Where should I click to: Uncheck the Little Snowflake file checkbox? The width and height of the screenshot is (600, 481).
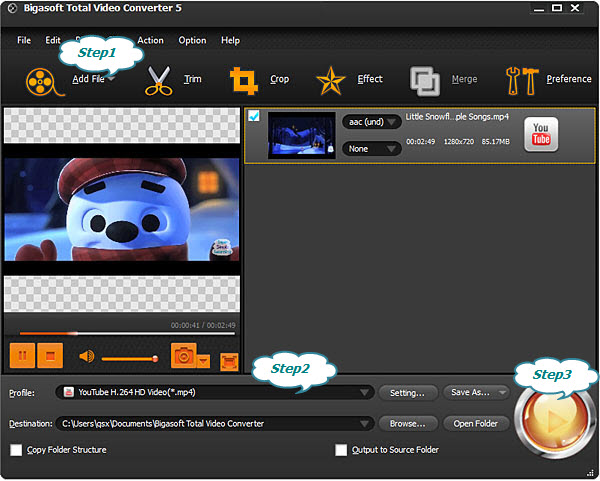pos(254,116)
